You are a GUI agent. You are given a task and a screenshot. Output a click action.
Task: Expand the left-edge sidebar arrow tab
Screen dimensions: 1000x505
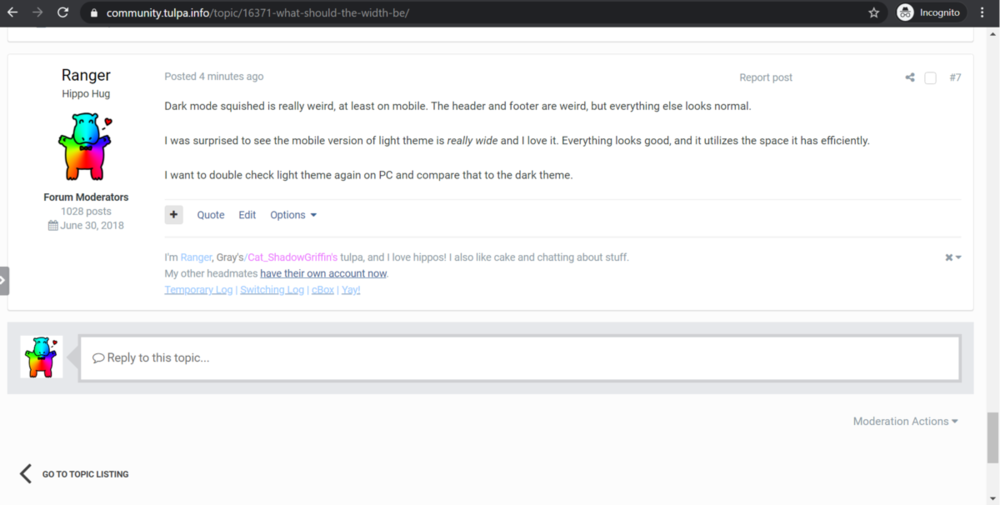4,281
